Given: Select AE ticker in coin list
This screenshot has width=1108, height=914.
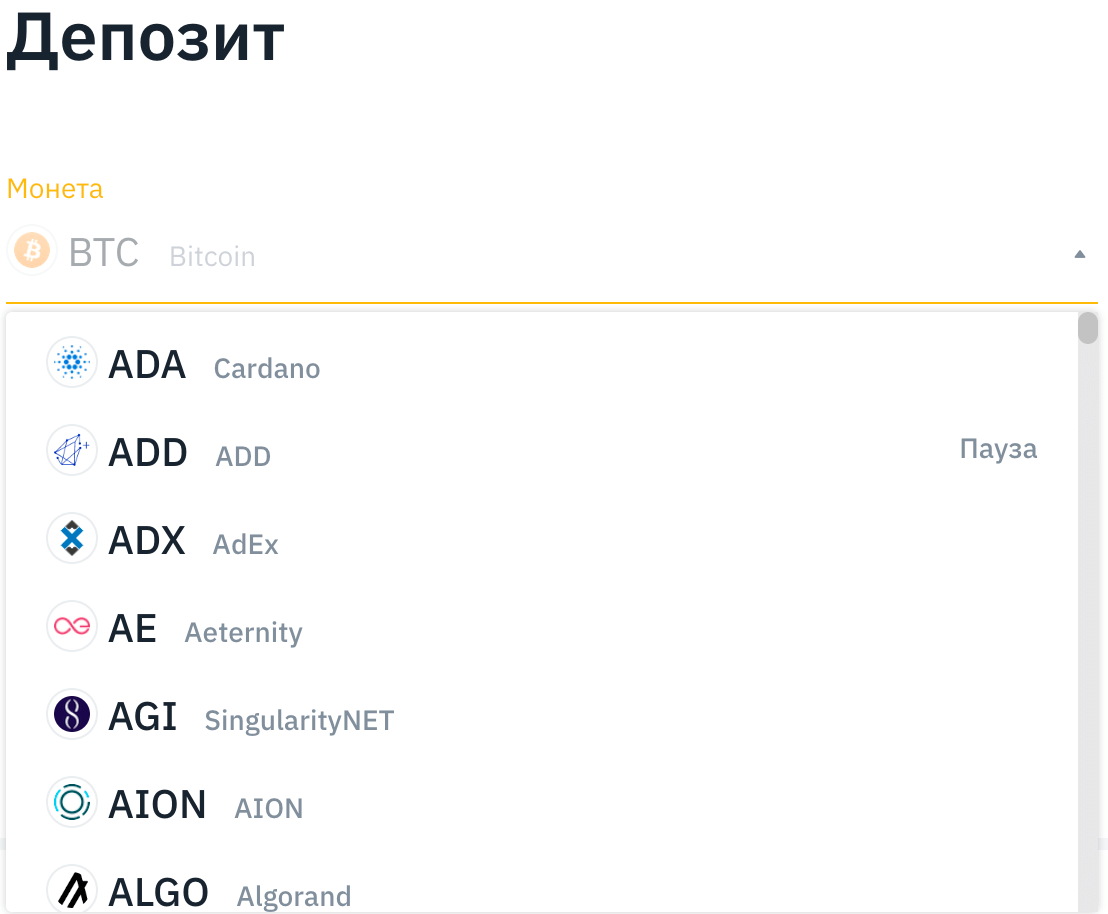Looking at the screenshot, I should tap(132, 629).
